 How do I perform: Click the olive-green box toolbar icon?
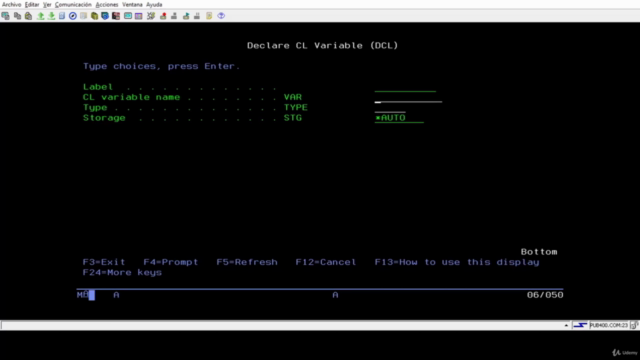point(94,16)
